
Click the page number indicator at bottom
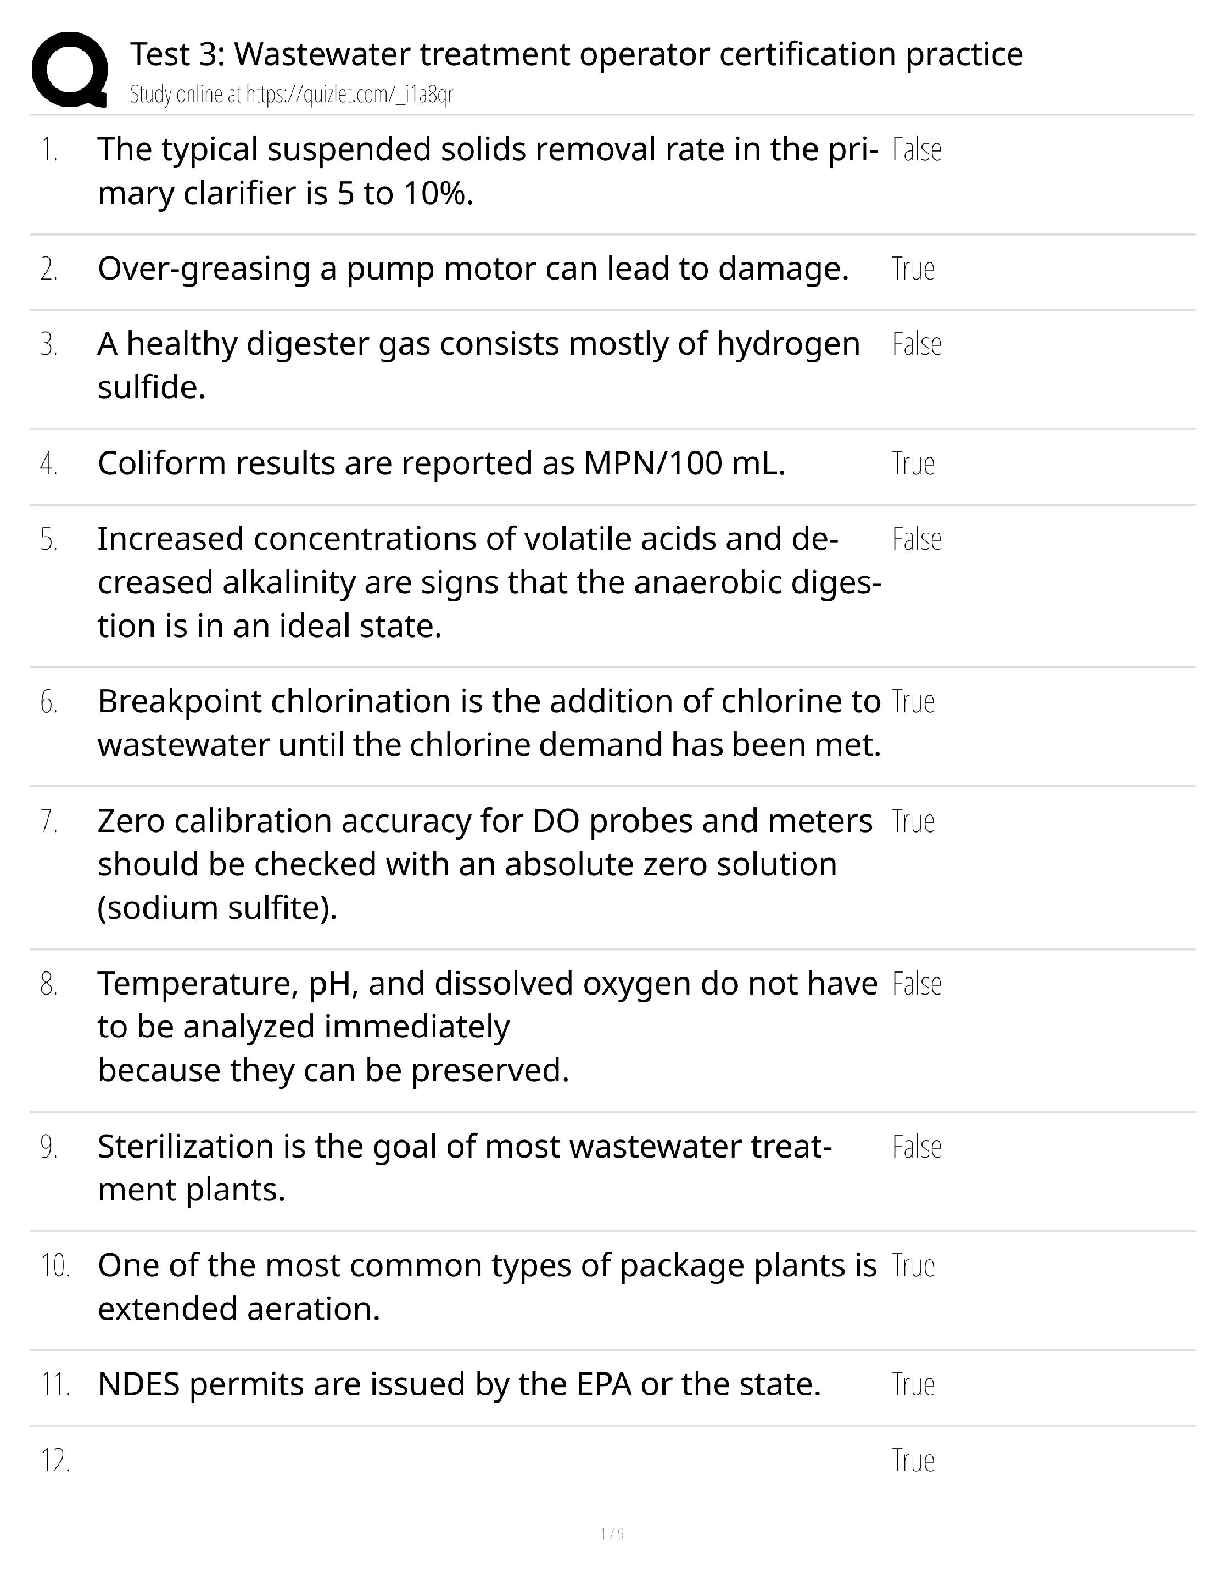[x=611, y=1533]
